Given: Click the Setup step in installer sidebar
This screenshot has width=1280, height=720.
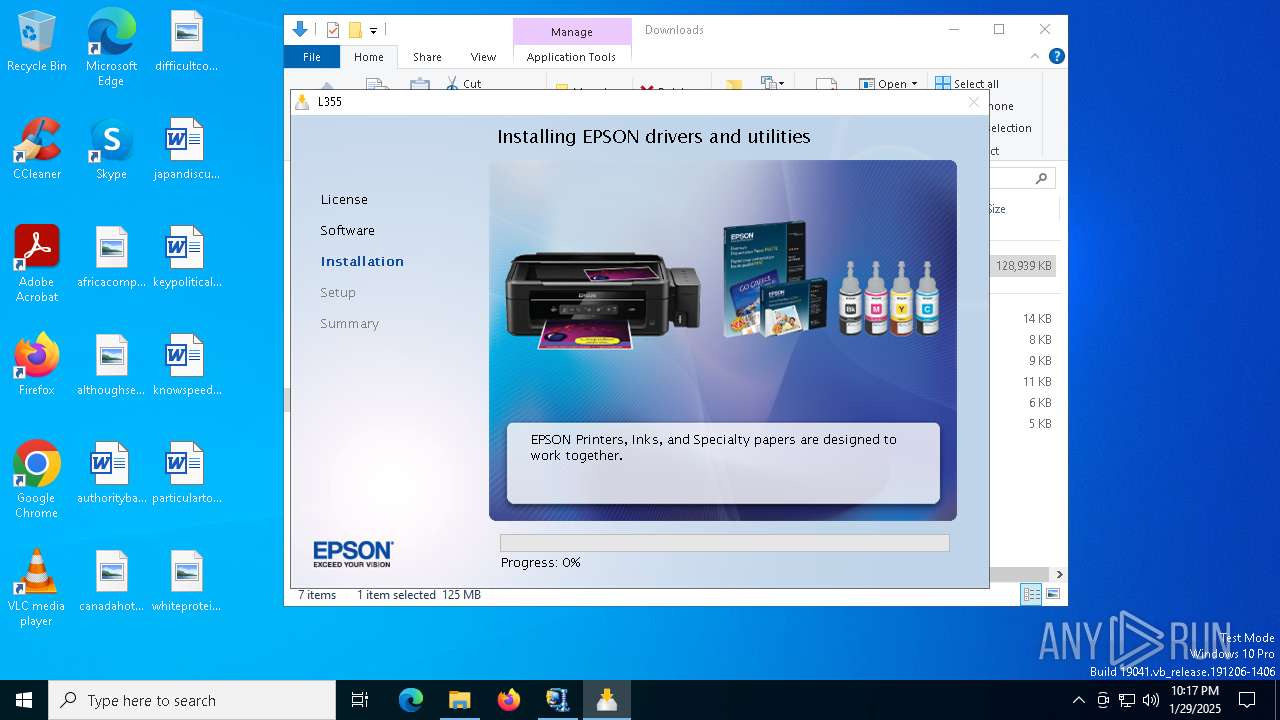Looking at the screenshot, I should 338,293.
